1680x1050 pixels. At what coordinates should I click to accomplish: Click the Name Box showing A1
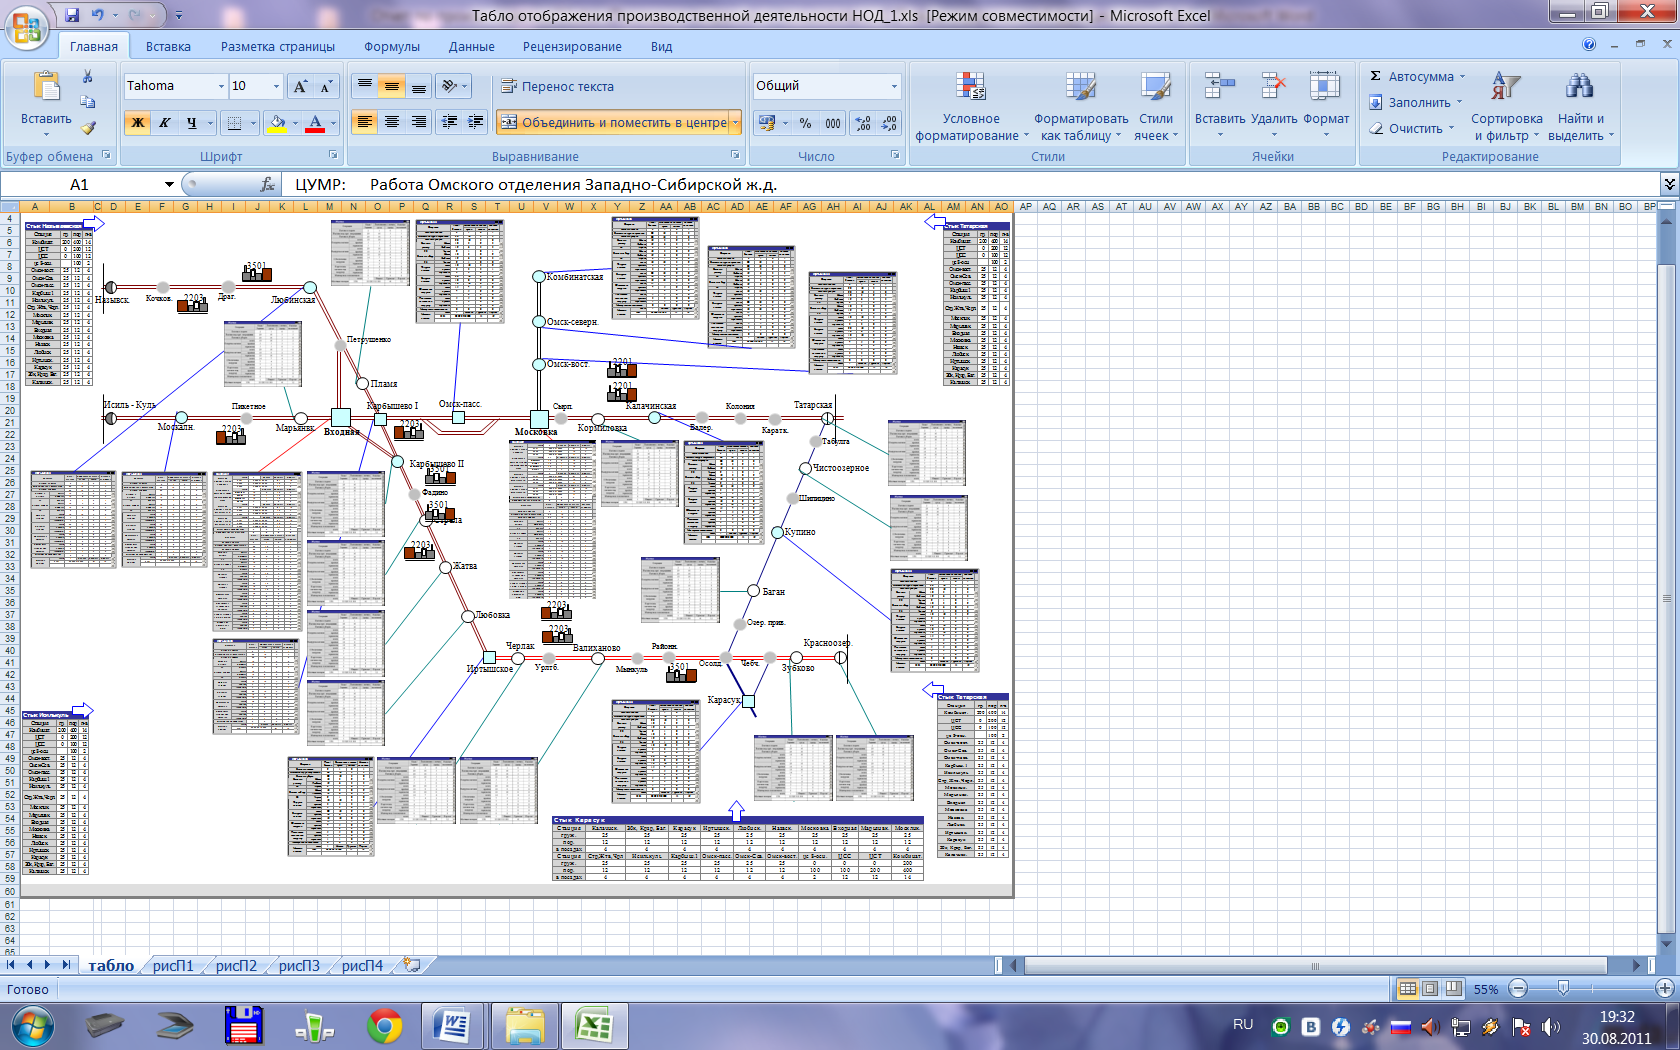coord(79,184)
